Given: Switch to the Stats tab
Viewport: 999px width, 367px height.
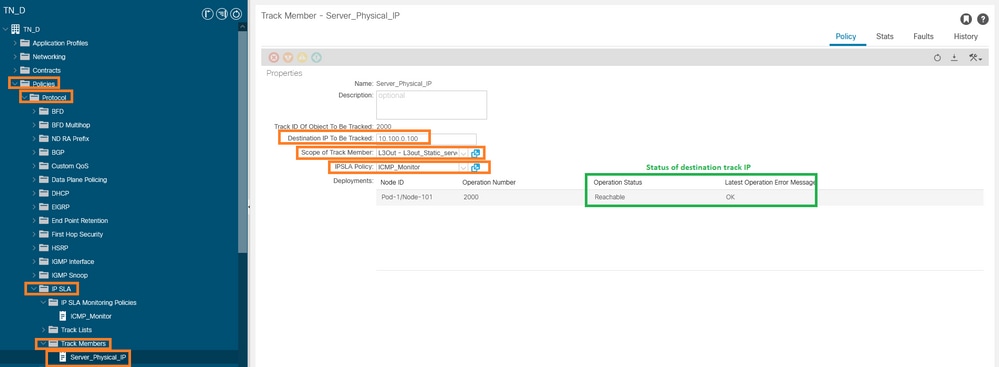Looking at the screenshot, I should click(884, 37).
